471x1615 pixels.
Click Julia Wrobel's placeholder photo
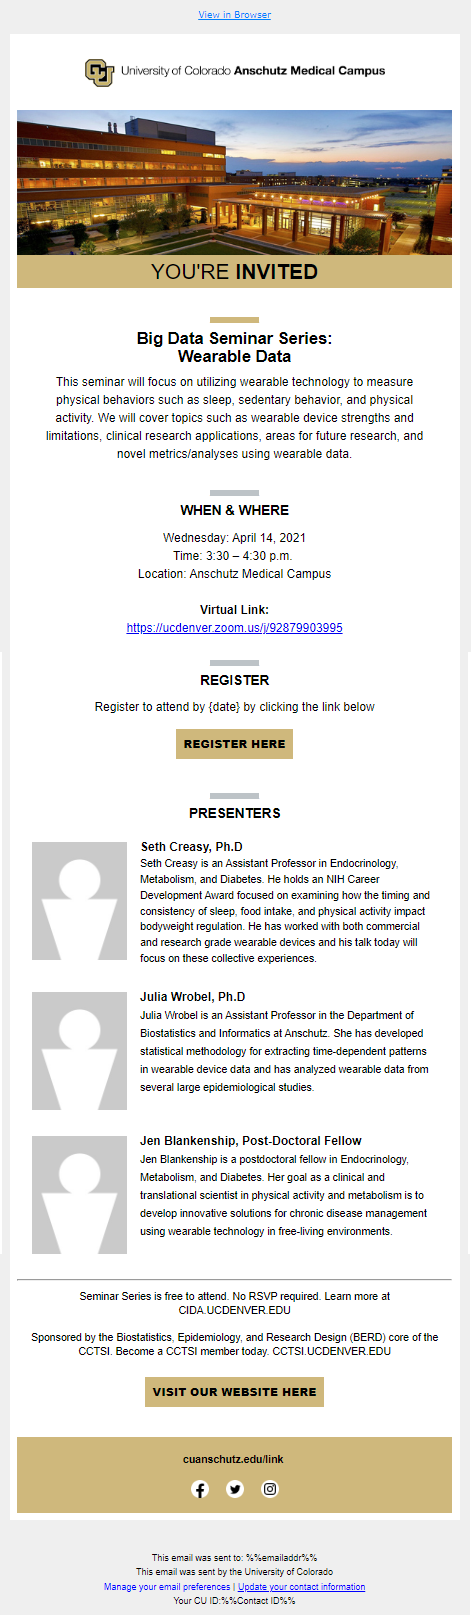(79, 1051)
